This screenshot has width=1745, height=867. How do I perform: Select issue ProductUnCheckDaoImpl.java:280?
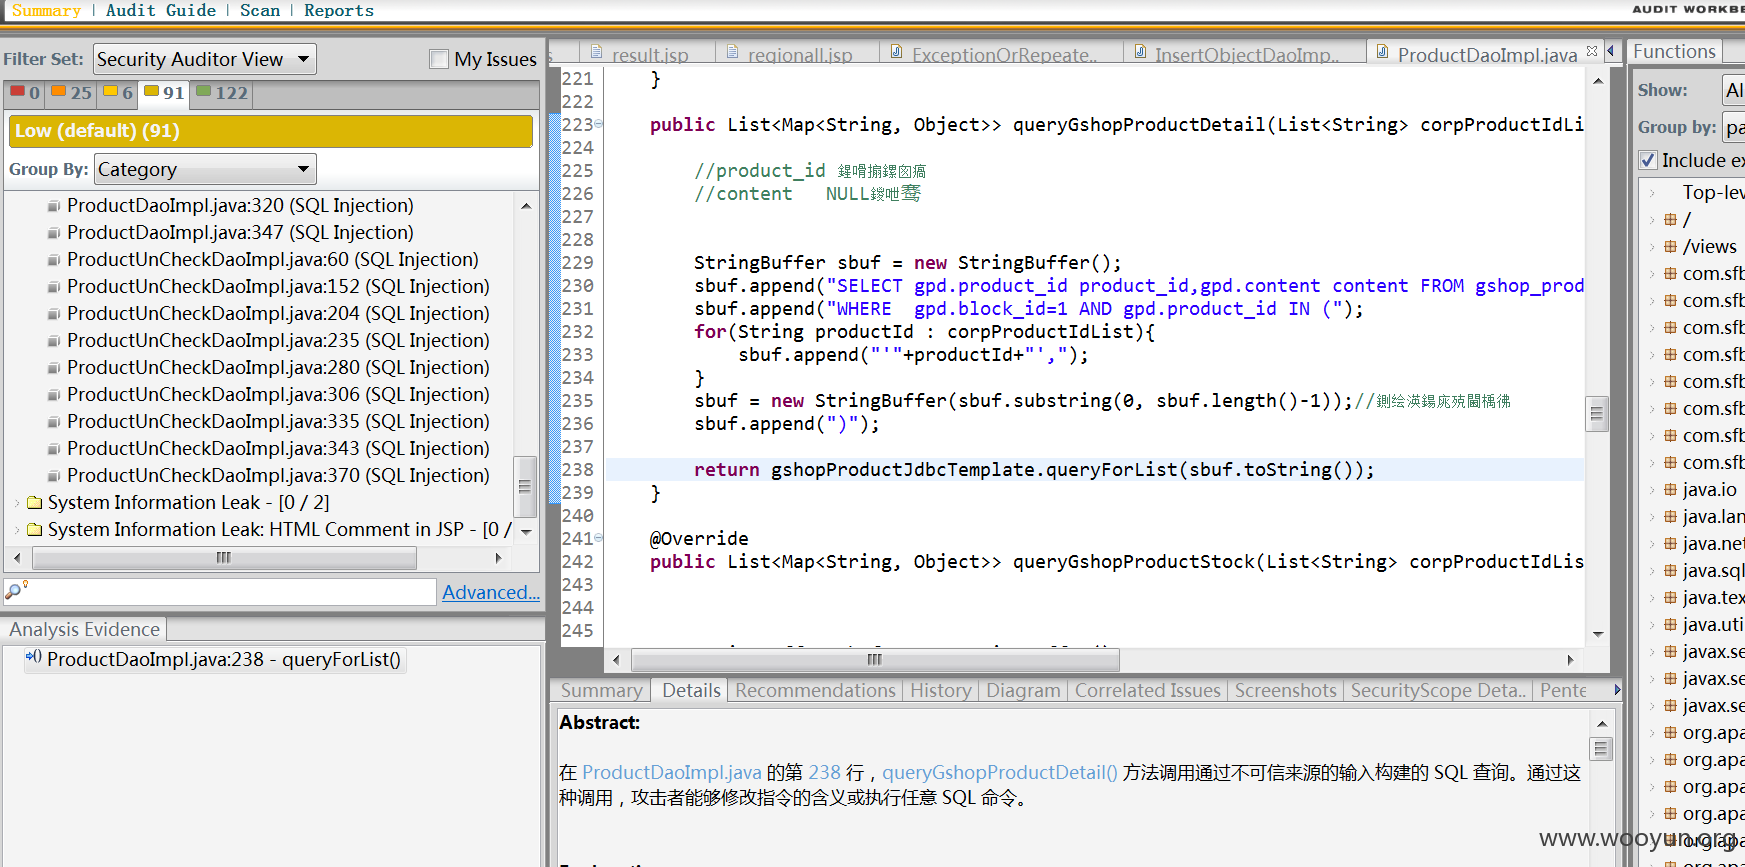pyautogui.click(x=278, y=367)
